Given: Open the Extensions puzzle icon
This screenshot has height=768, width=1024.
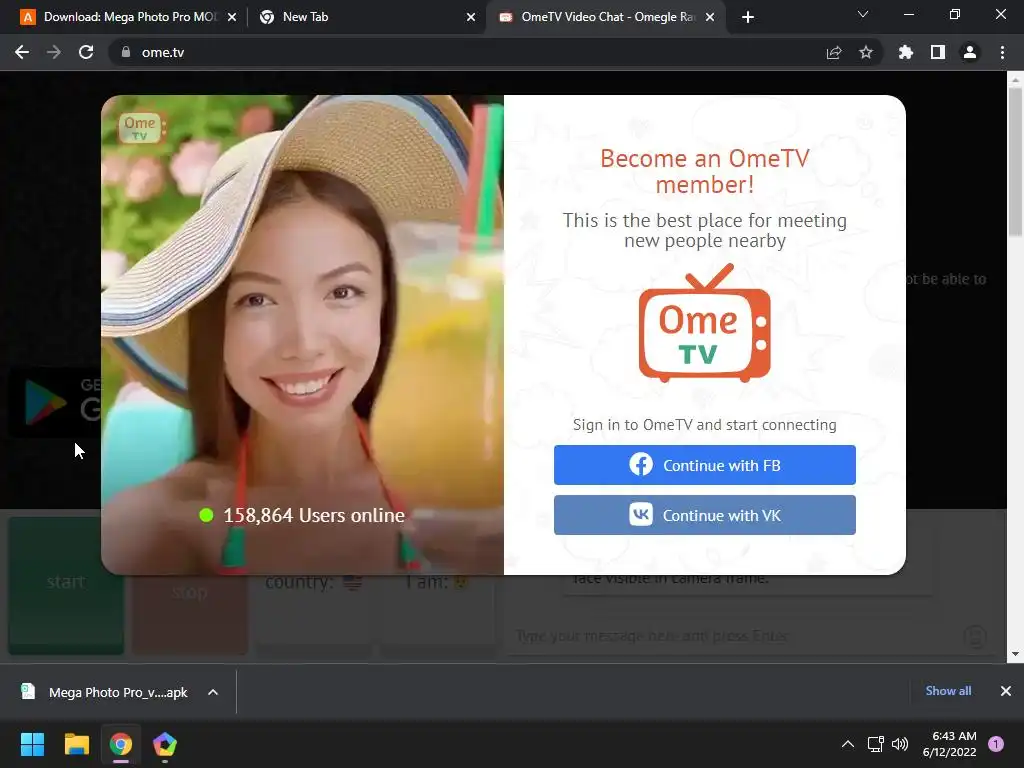Looking at the screenshot, I should tap(906, 52).
